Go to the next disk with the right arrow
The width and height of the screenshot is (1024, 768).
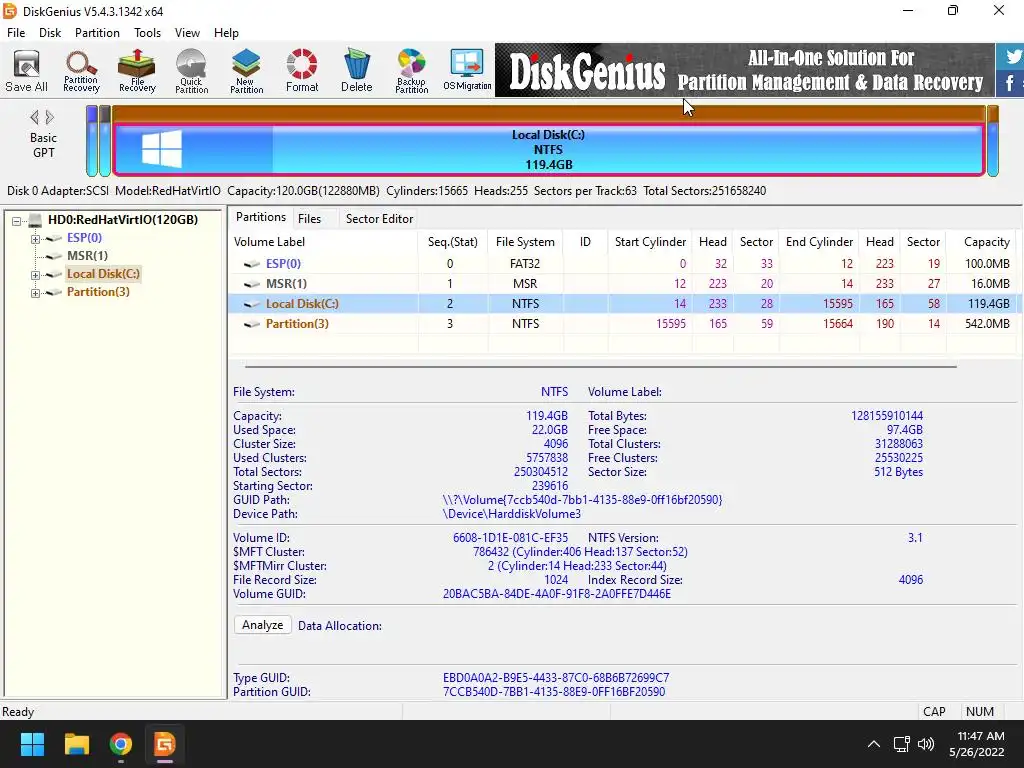click(50, 118)
